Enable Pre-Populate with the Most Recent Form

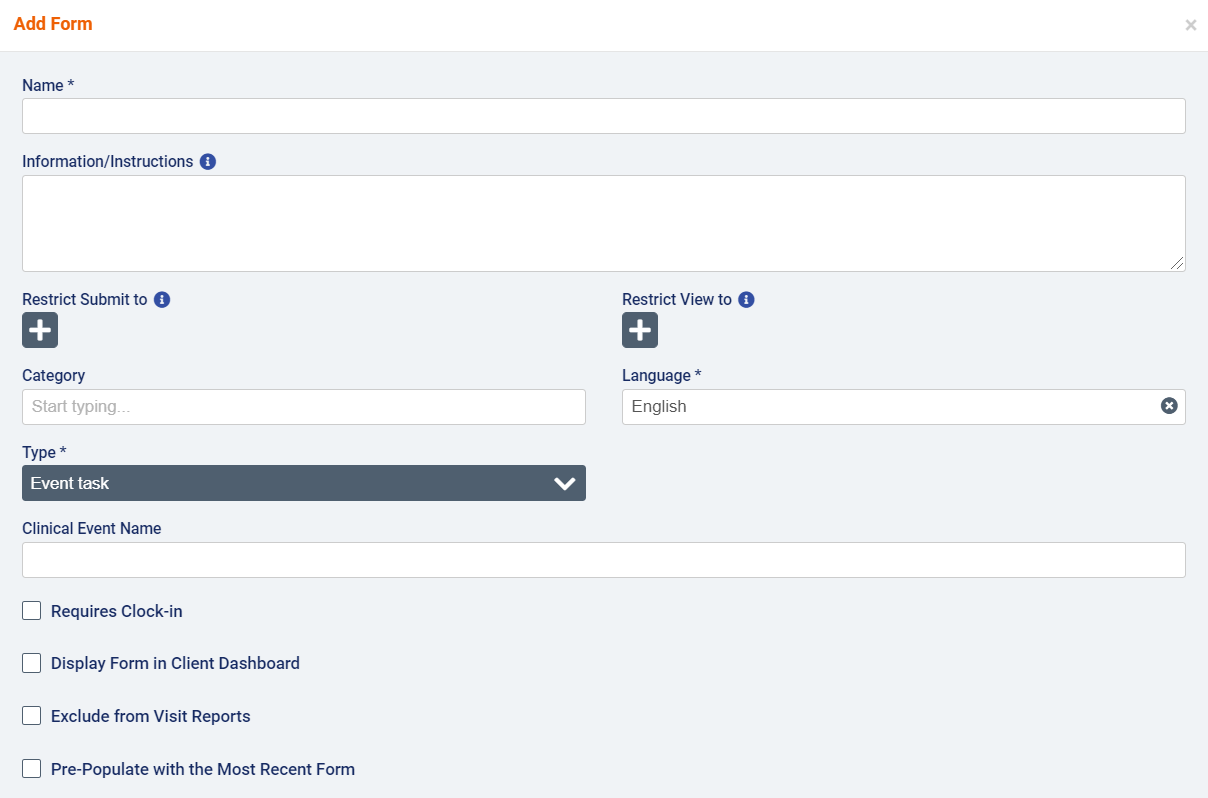32,769
